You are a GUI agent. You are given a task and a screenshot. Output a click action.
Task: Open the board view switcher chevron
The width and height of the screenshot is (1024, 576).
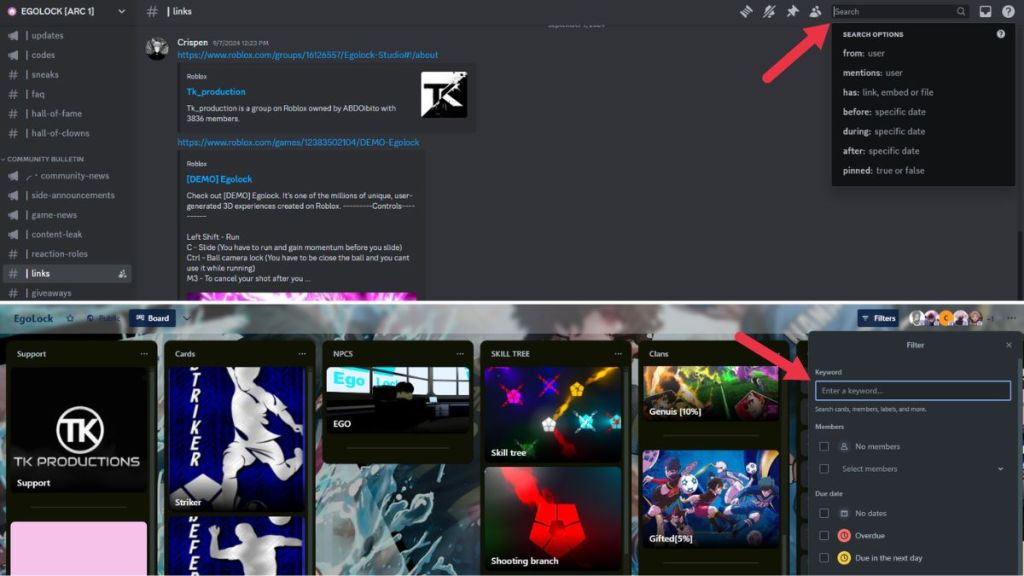coord(186,319)
